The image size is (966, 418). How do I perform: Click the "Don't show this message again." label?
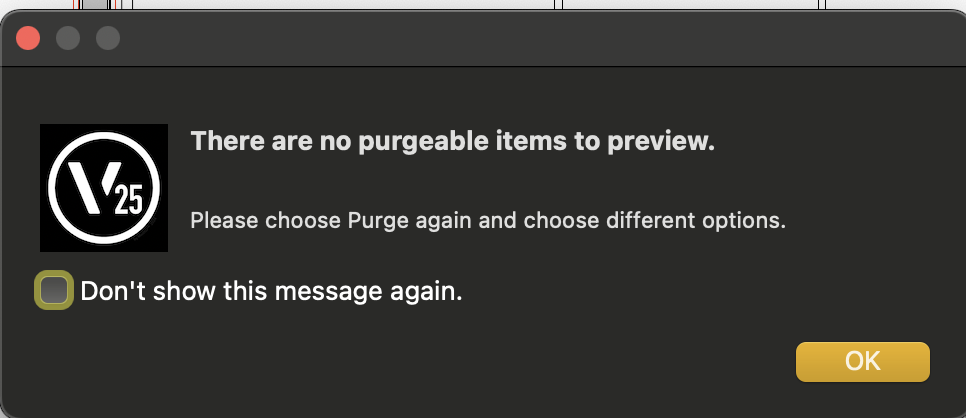271,292
